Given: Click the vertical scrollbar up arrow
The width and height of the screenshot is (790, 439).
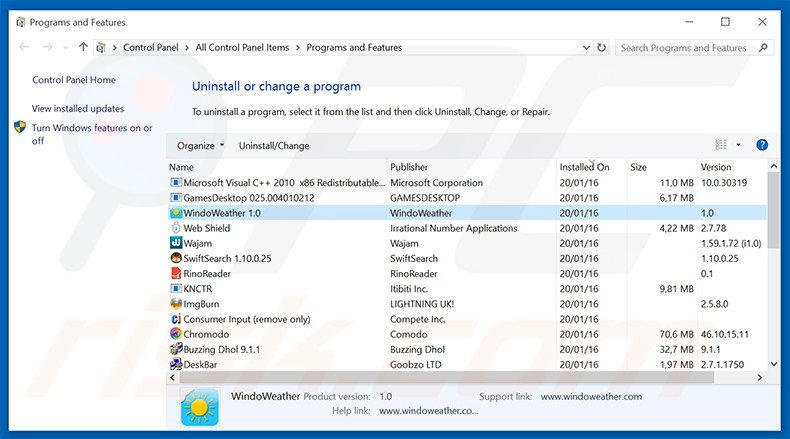Looking at the screenshot, I should [x=774, y=166].
